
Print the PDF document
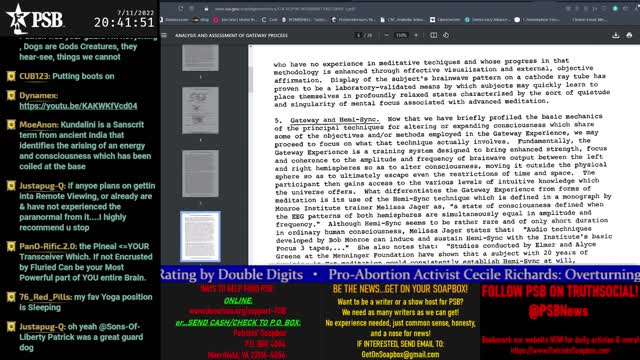tap(629, 36)
